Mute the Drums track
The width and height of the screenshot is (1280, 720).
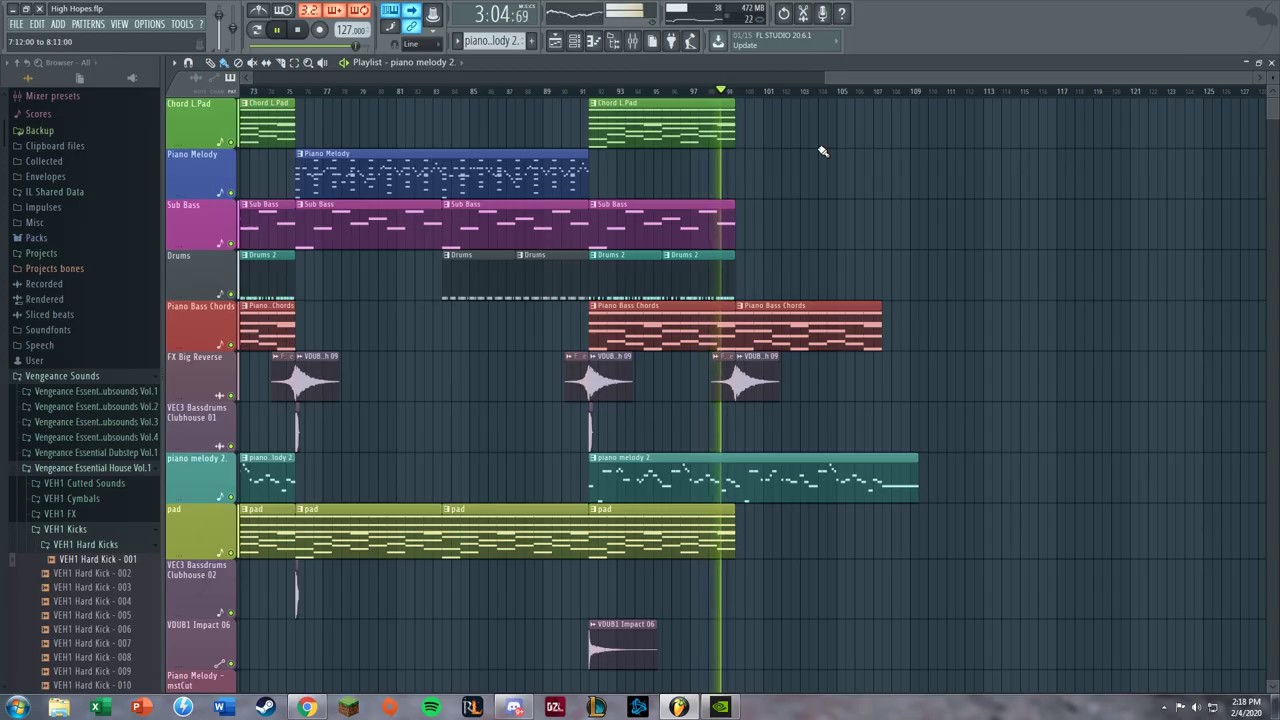(x=231, y=294)
